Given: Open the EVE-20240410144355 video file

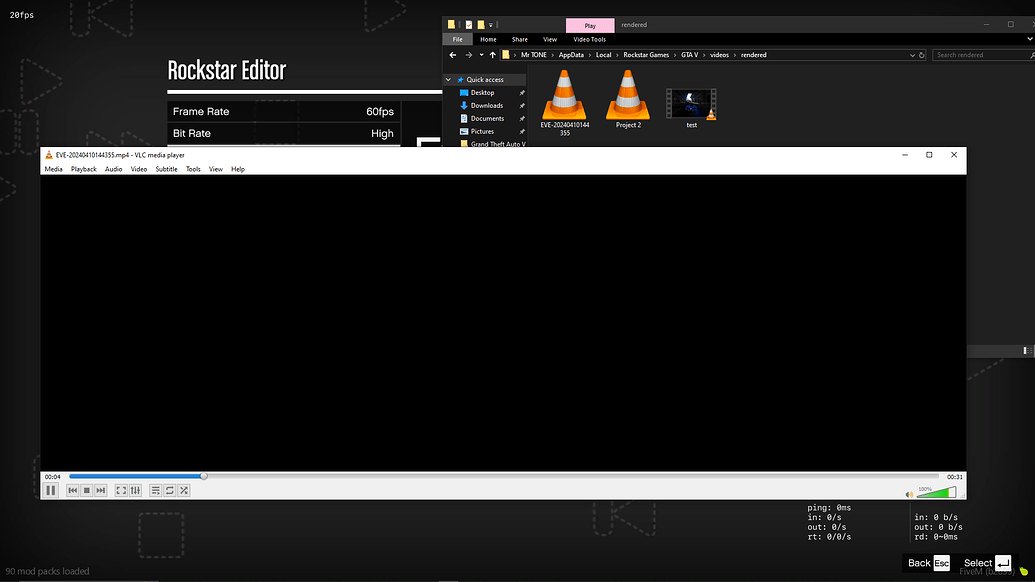Looking at the screenshot, I should tap(564, 95).
